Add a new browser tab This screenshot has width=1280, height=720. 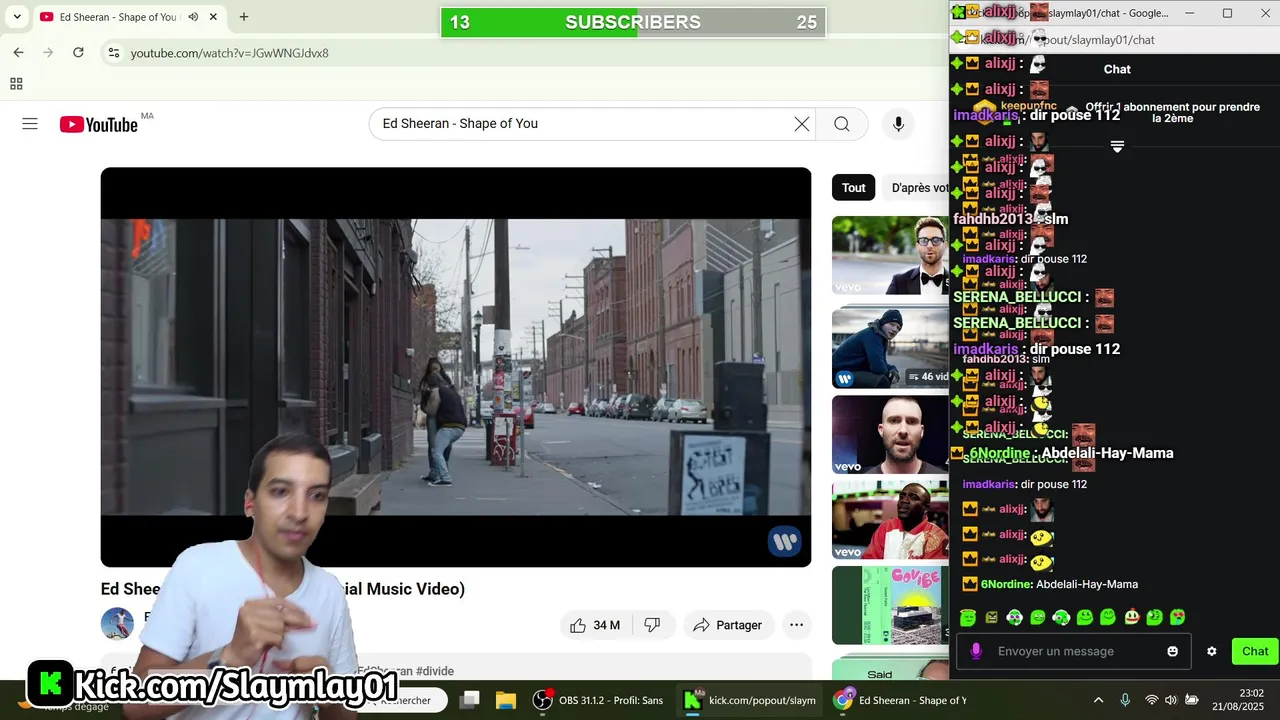pos(244,17)
